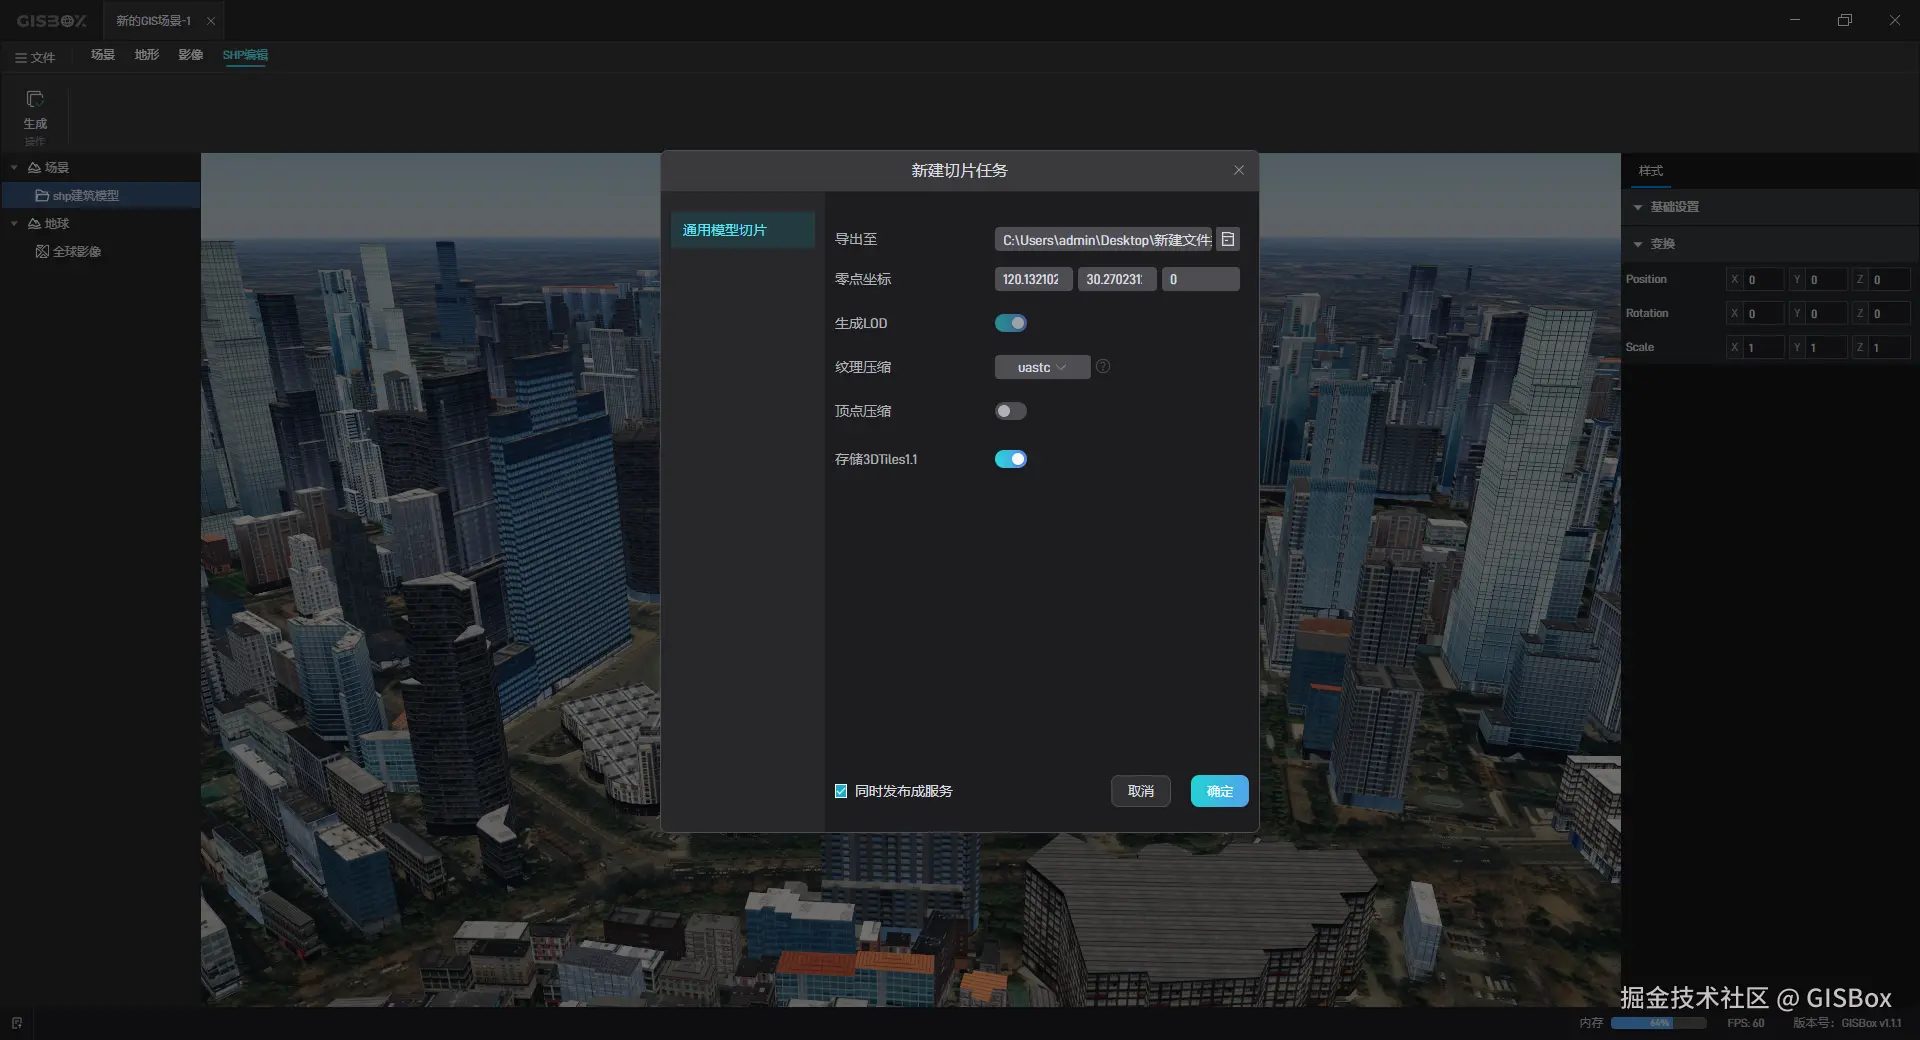Viewport: 1920px width, 1040px height.
Task: Open the folder browse icon beside 导出至 path
Action: point(1228,239)
